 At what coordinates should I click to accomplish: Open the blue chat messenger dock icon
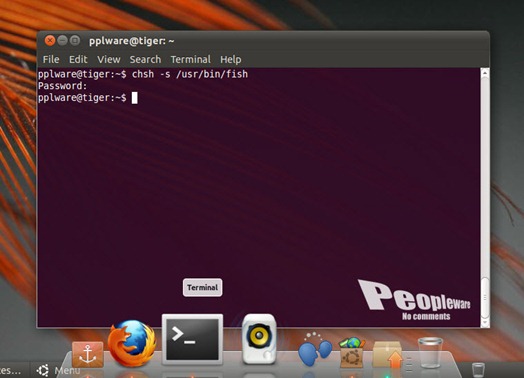(314, 349)
